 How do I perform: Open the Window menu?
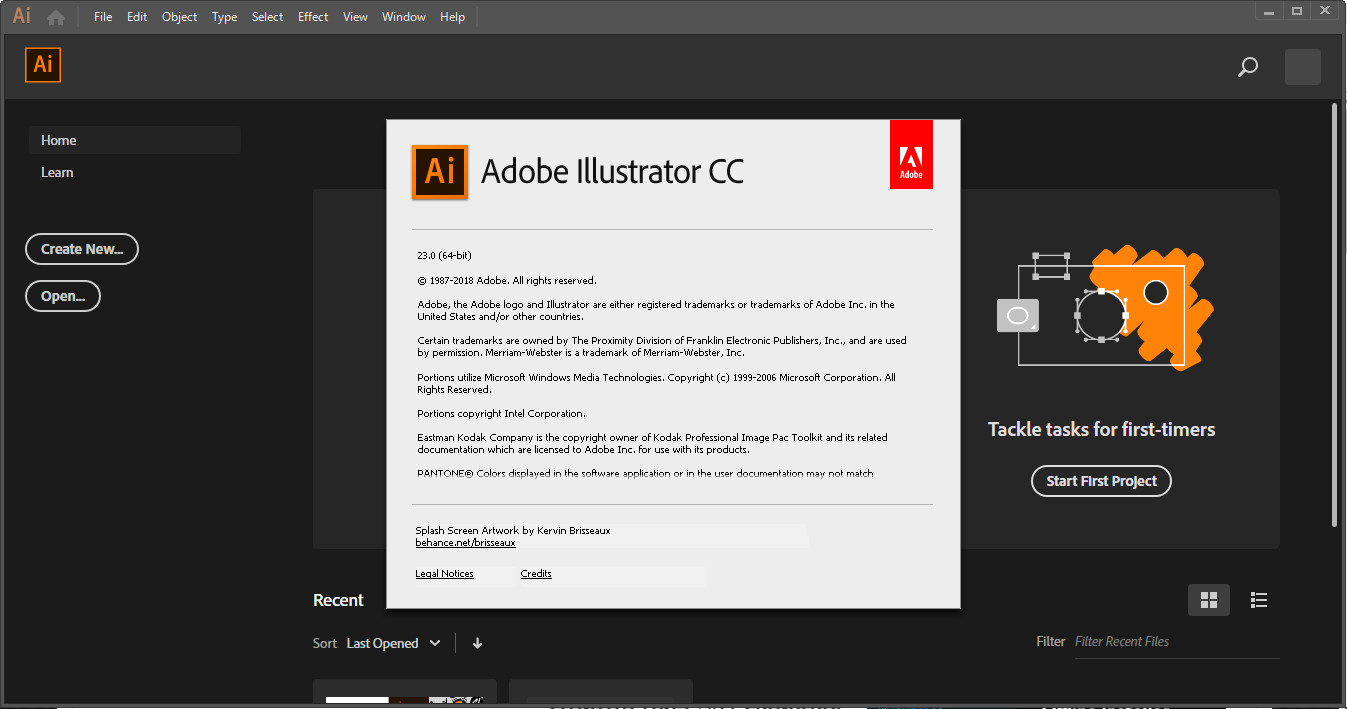pos(403,17)
